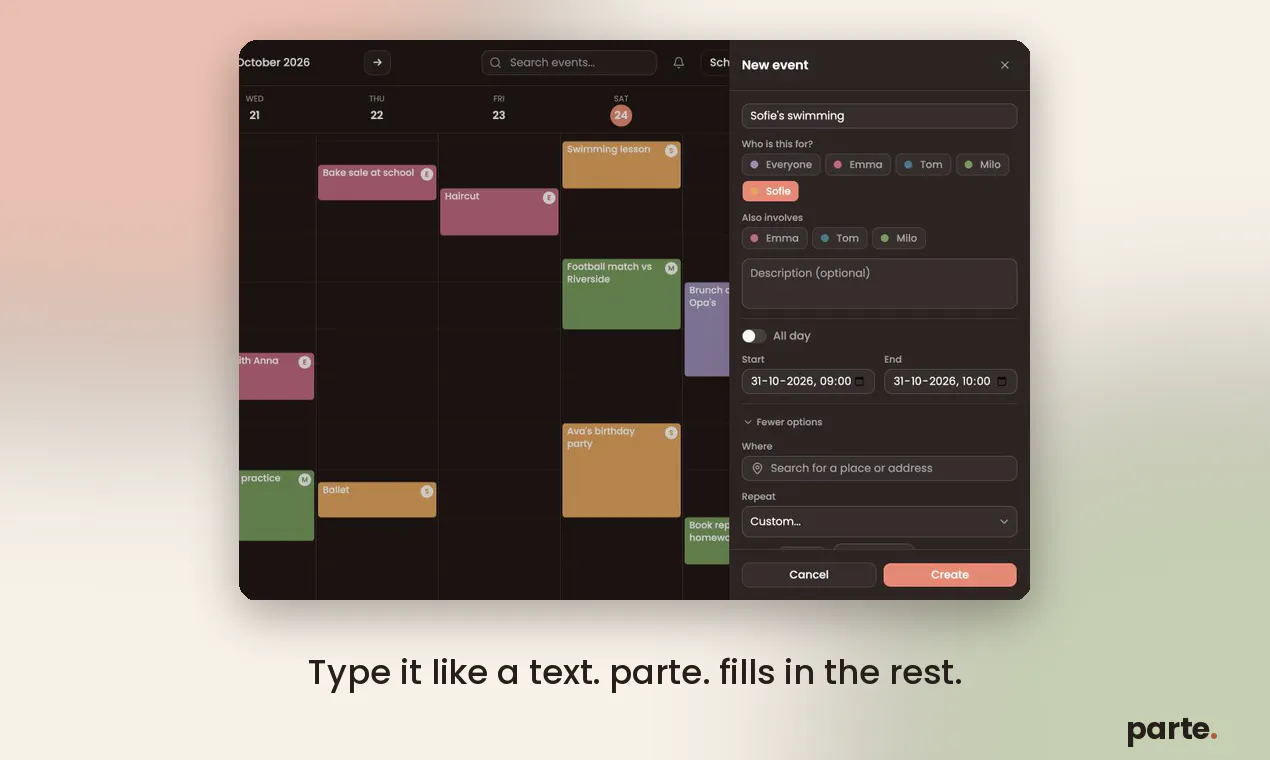Click the event title field "Sofie's swimming"
This screenshot has width=1270, height=760.
click(x=879, y=116)
